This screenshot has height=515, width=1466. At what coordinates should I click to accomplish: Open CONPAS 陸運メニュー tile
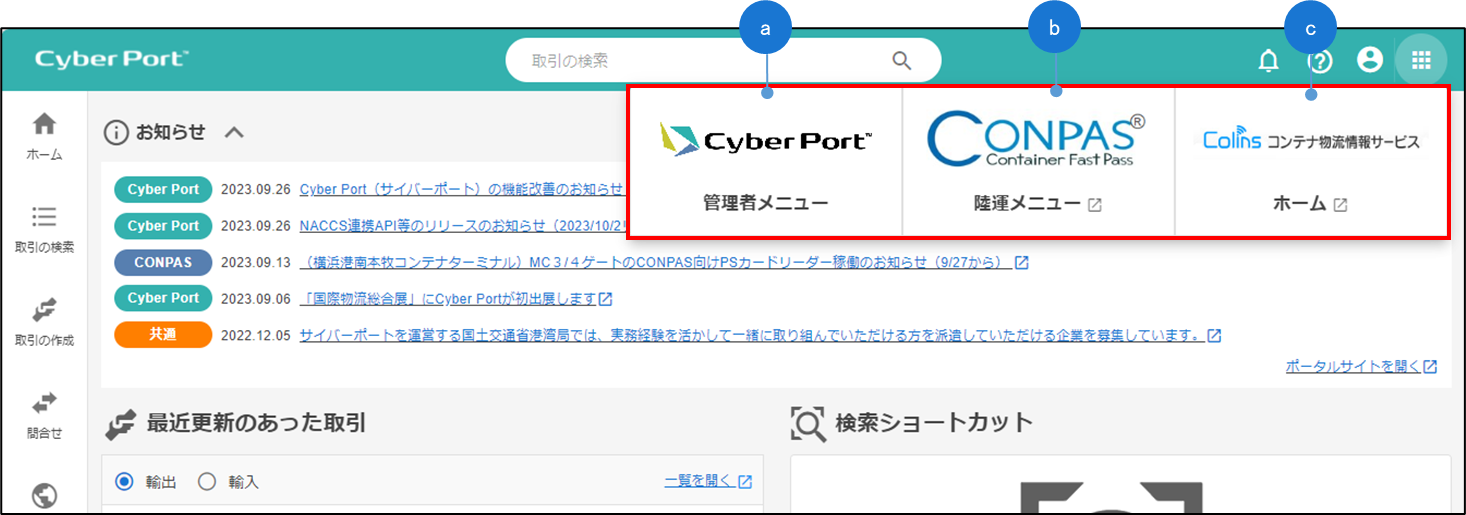point(1037,162)
